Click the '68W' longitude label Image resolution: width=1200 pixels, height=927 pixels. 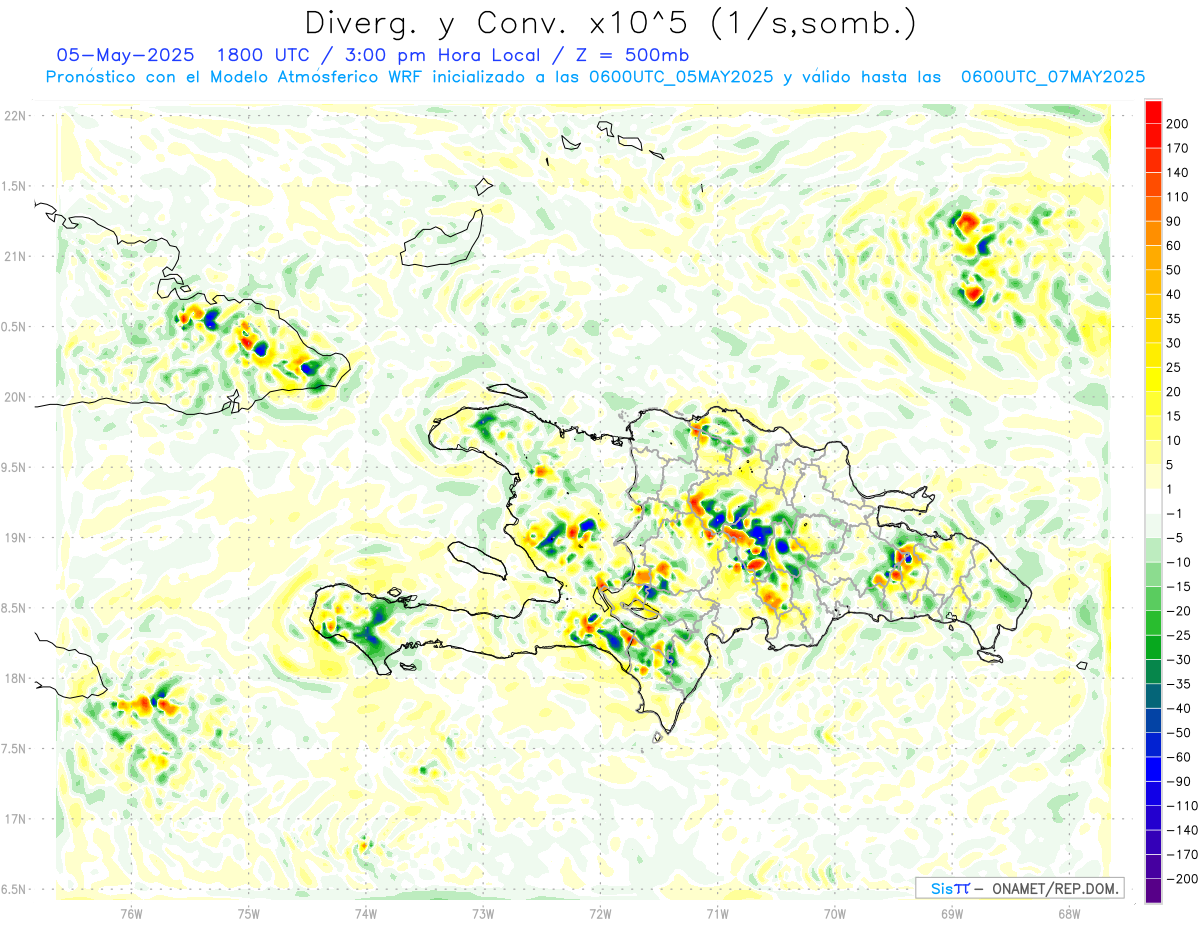click(1069, 912)
